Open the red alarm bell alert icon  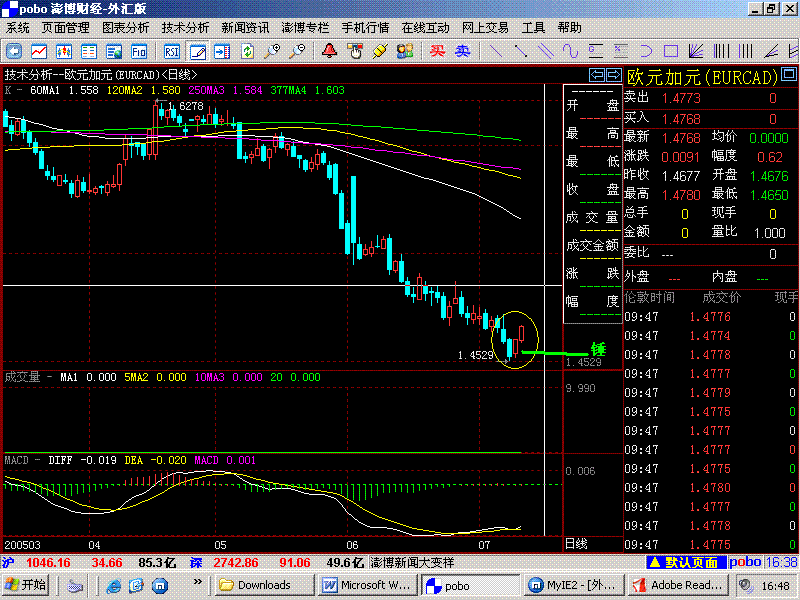coord(330,52)
